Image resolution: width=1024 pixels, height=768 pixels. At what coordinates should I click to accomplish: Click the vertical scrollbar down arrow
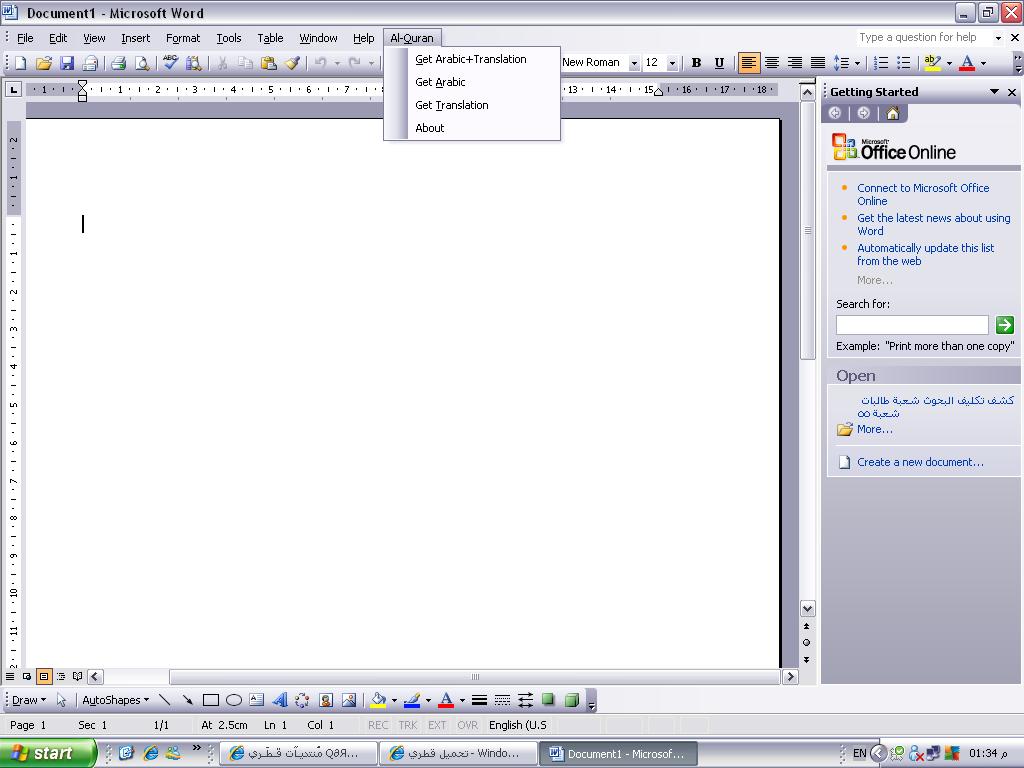click(807, 609)
